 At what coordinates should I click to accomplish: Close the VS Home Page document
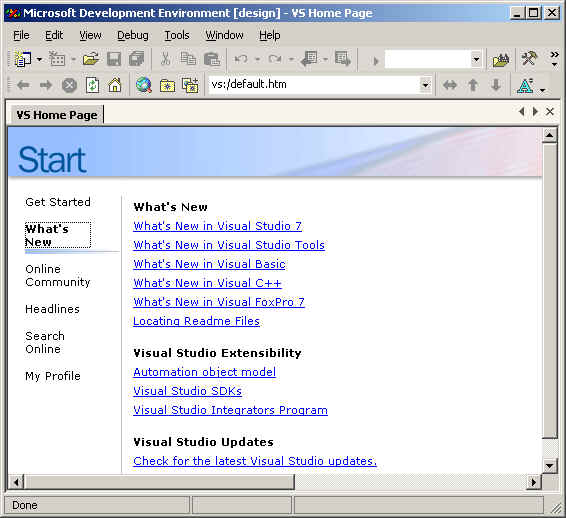[550, 112]
